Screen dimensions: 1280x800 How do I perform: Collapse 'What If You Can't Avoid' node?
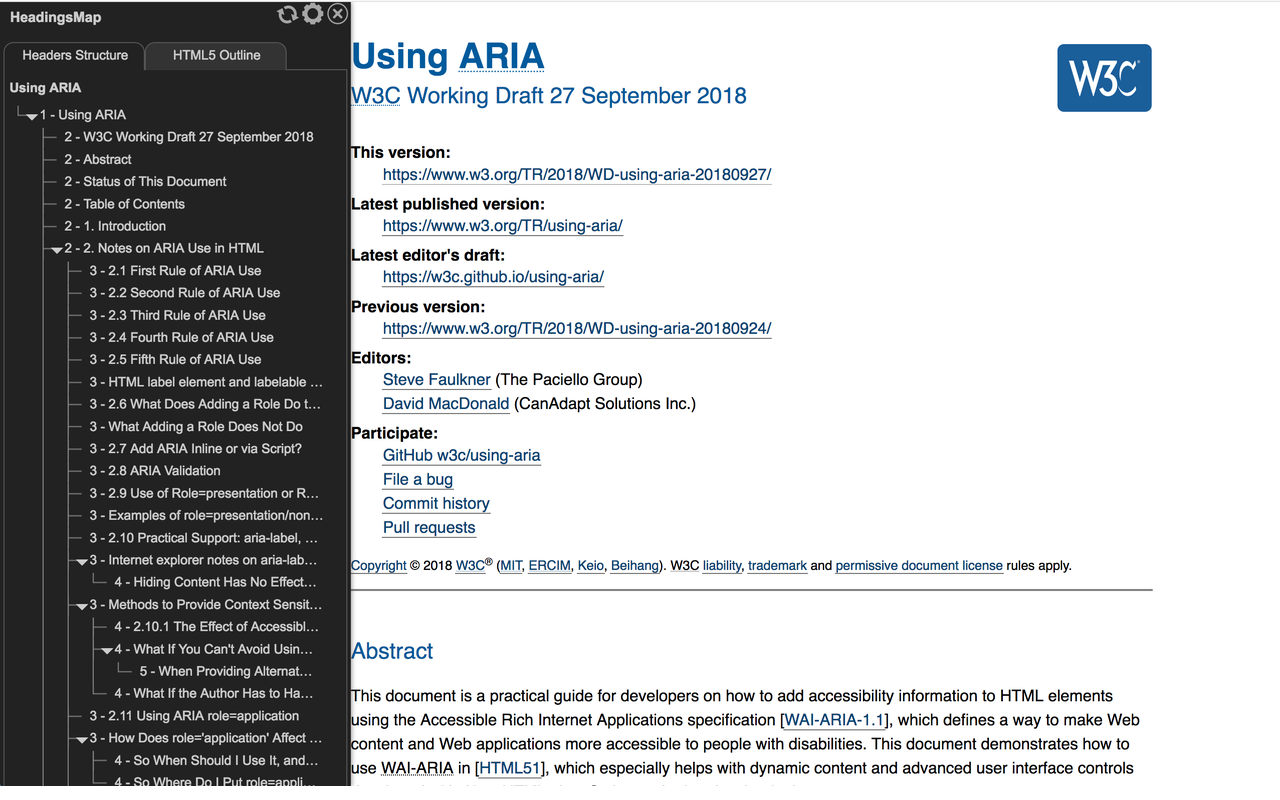(x=107, y=650)
